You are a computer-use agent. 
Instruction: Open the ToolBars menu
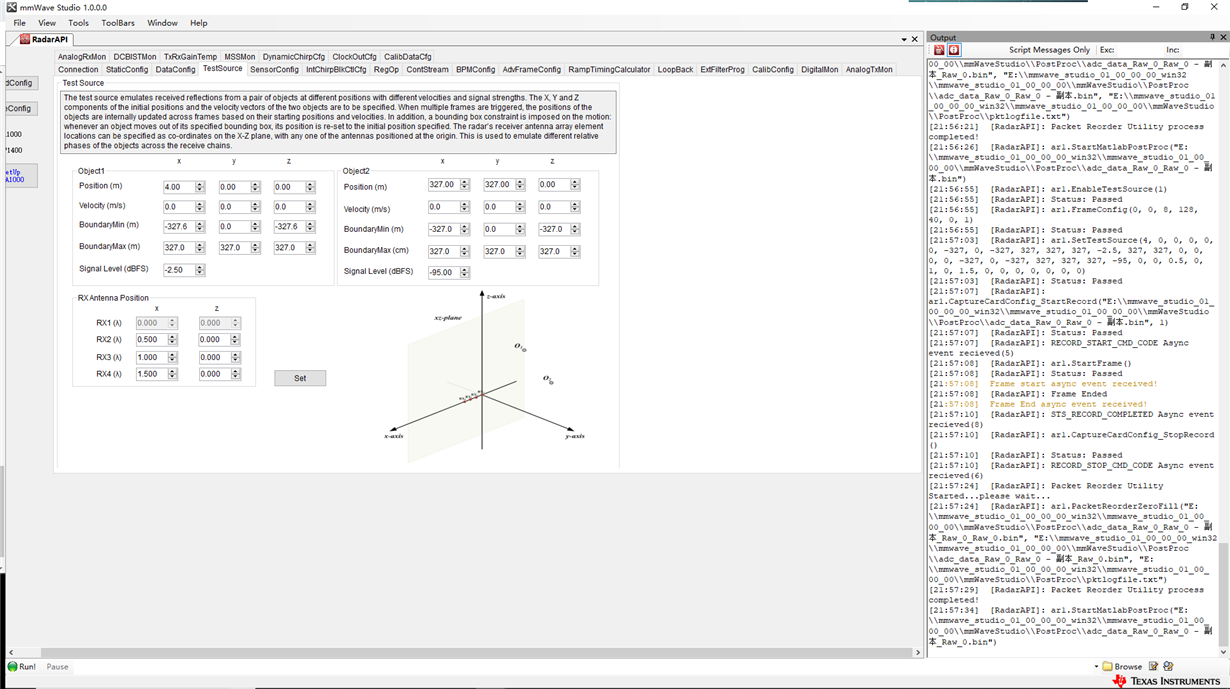pos(118,23)
